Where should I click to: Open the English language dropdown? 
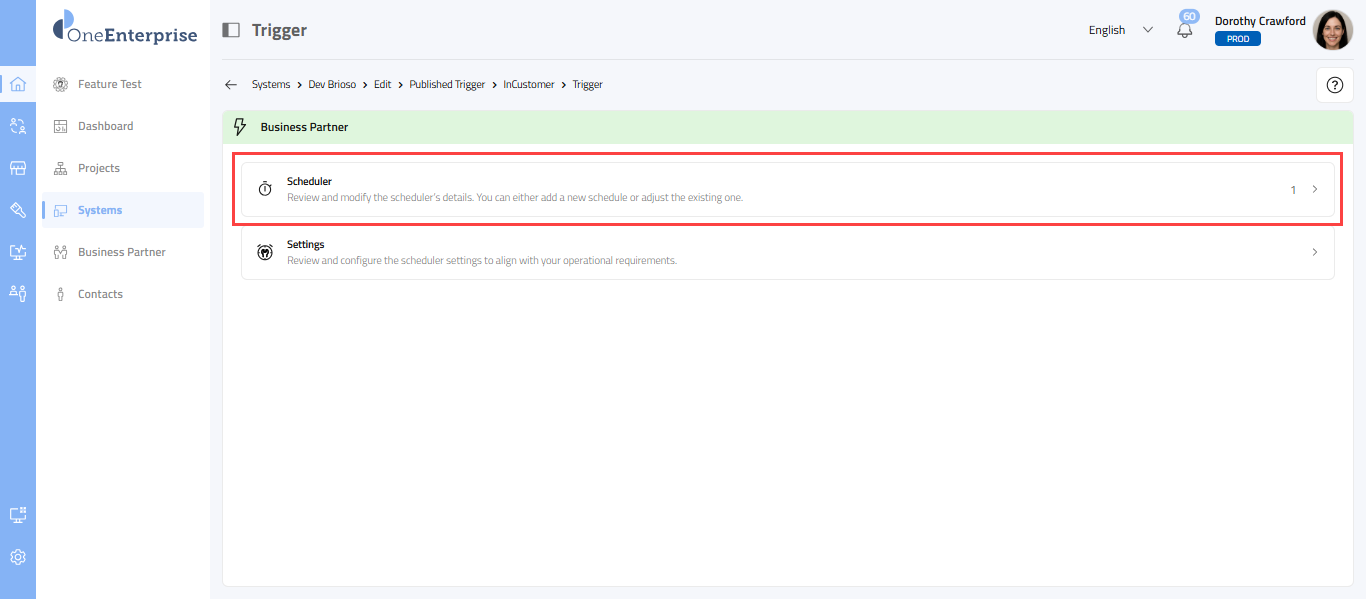(x=1120, y=30)
